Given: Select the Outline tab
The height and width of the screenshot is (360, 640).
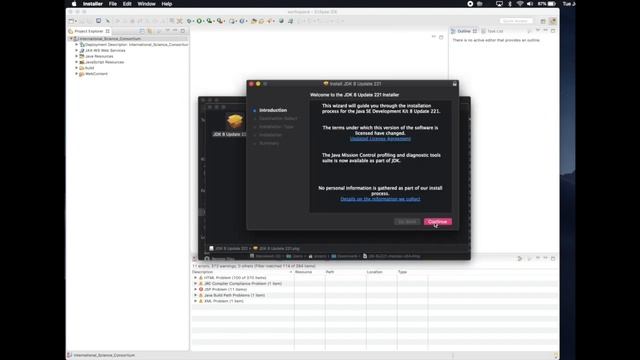Looking at the screenshot, I should pyautogui.click(x=464, y=31).
